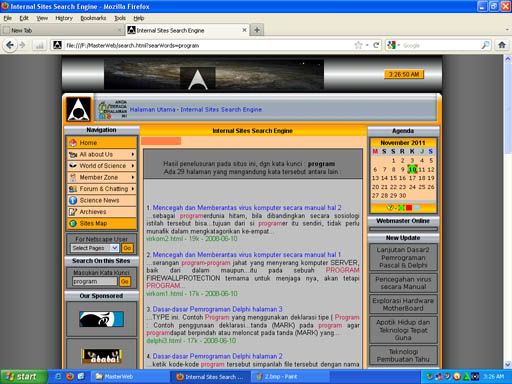This screenshot has height=384, width=512.
Task: Click the search magnifier icon in the Google box
Action: pos(485,45)
